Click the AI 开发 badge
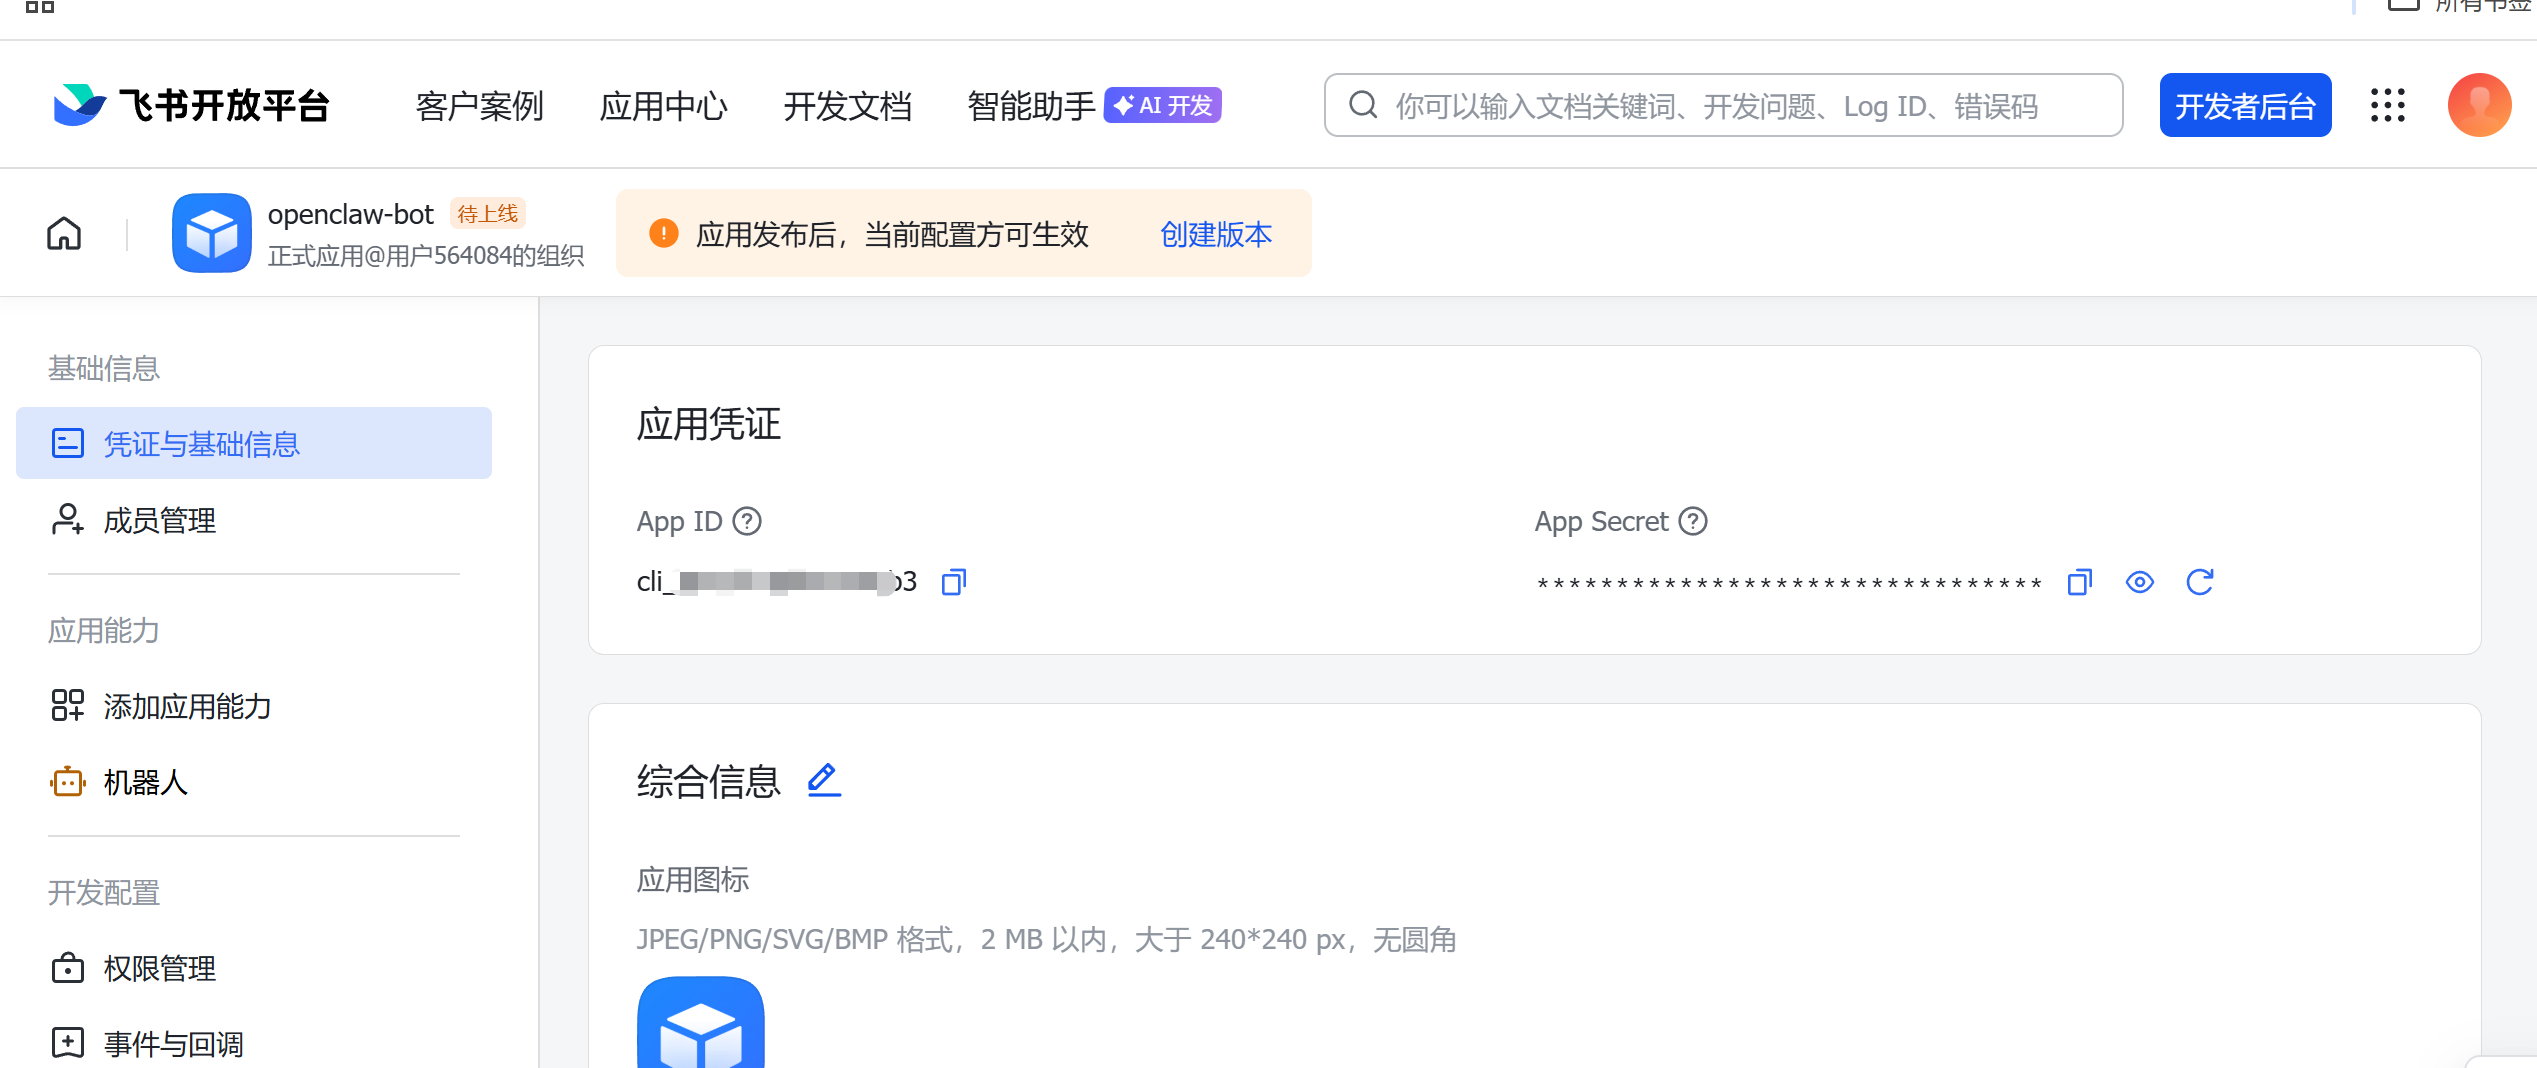The height and width of the screenshot is (1068, 2537). [1163, 105]
